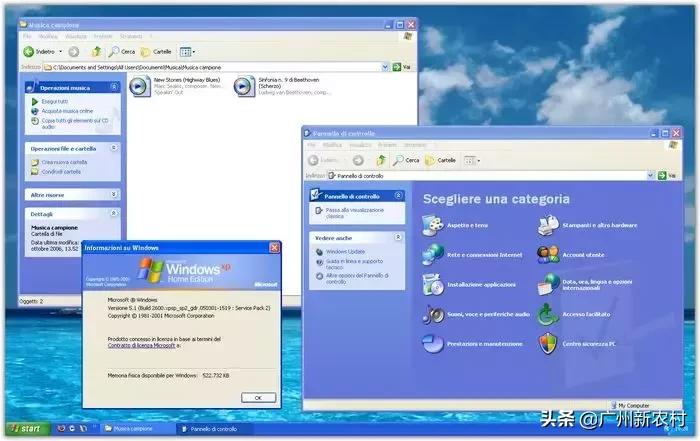The image size is (700, 441).
Task: Open Contratto di licenza Microsoft link
Action: [141, 345]
